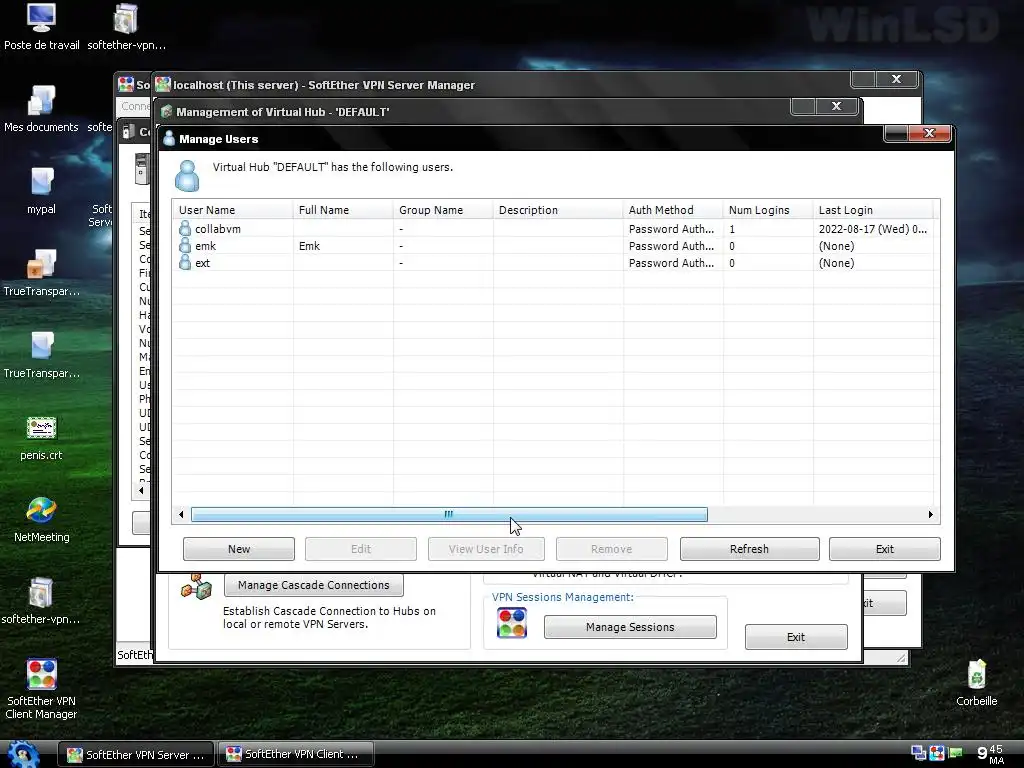This screenshot has width=1024, height=768.
Task: Launch NetMeeting desktop icon
Action: (41, 520)
